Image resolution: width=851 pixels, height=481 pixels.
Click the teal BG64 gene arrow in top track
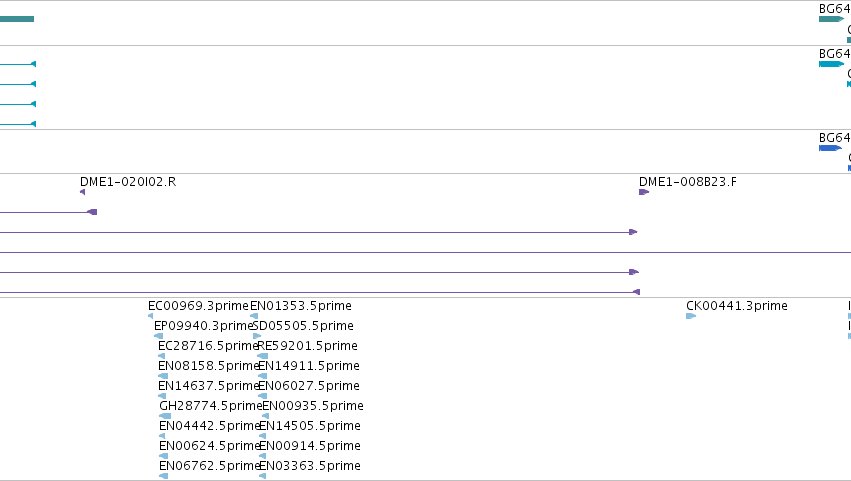[x=831, y=20]
